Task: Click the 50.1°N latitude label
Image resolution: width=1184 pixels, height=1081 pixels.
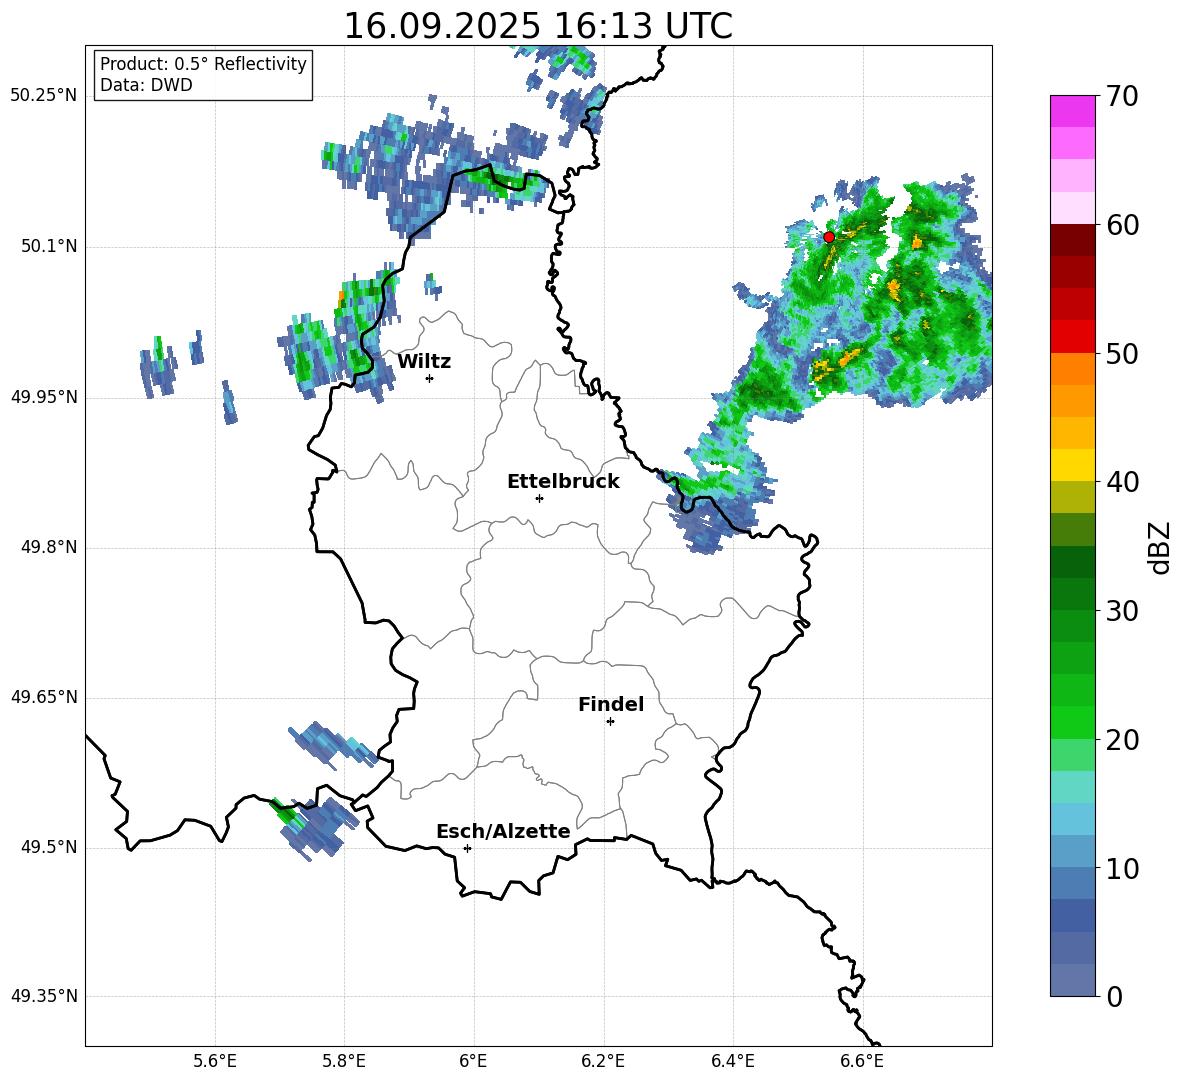Action: pyautogui.click(x=49, y=247)
